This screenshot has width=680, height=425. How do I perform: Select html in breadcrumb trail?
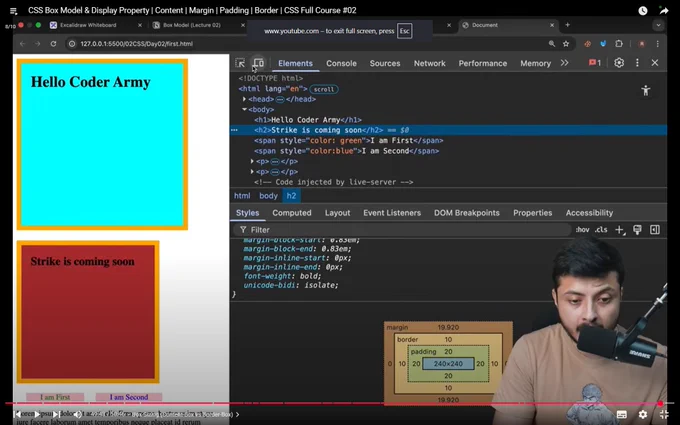point(242,196)
